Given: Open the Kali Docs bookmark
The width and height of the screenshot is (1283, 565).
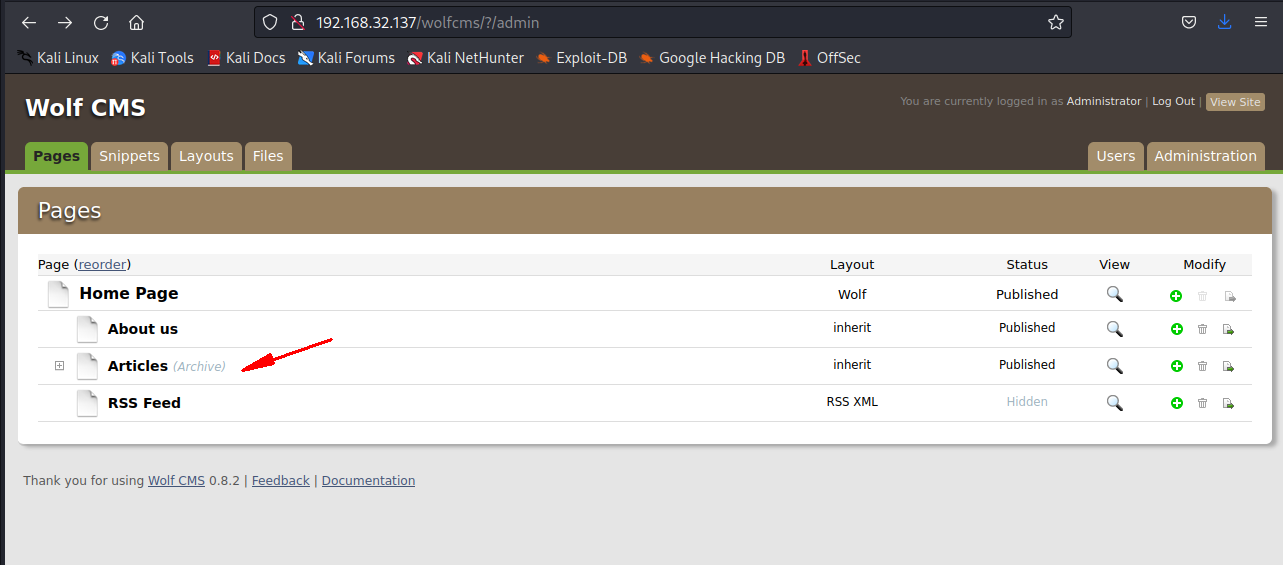Looking at the screenshot, I should pos(246,58).
